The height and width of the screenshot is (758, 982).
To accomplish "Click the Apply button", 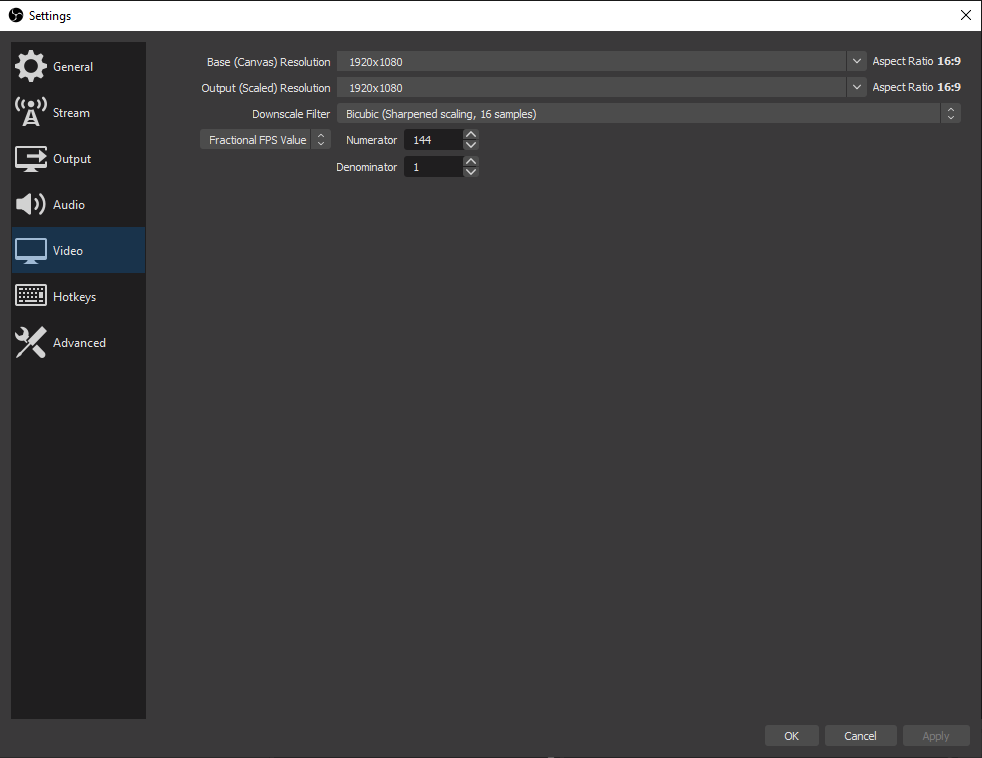I will click(x=936, y=735).
